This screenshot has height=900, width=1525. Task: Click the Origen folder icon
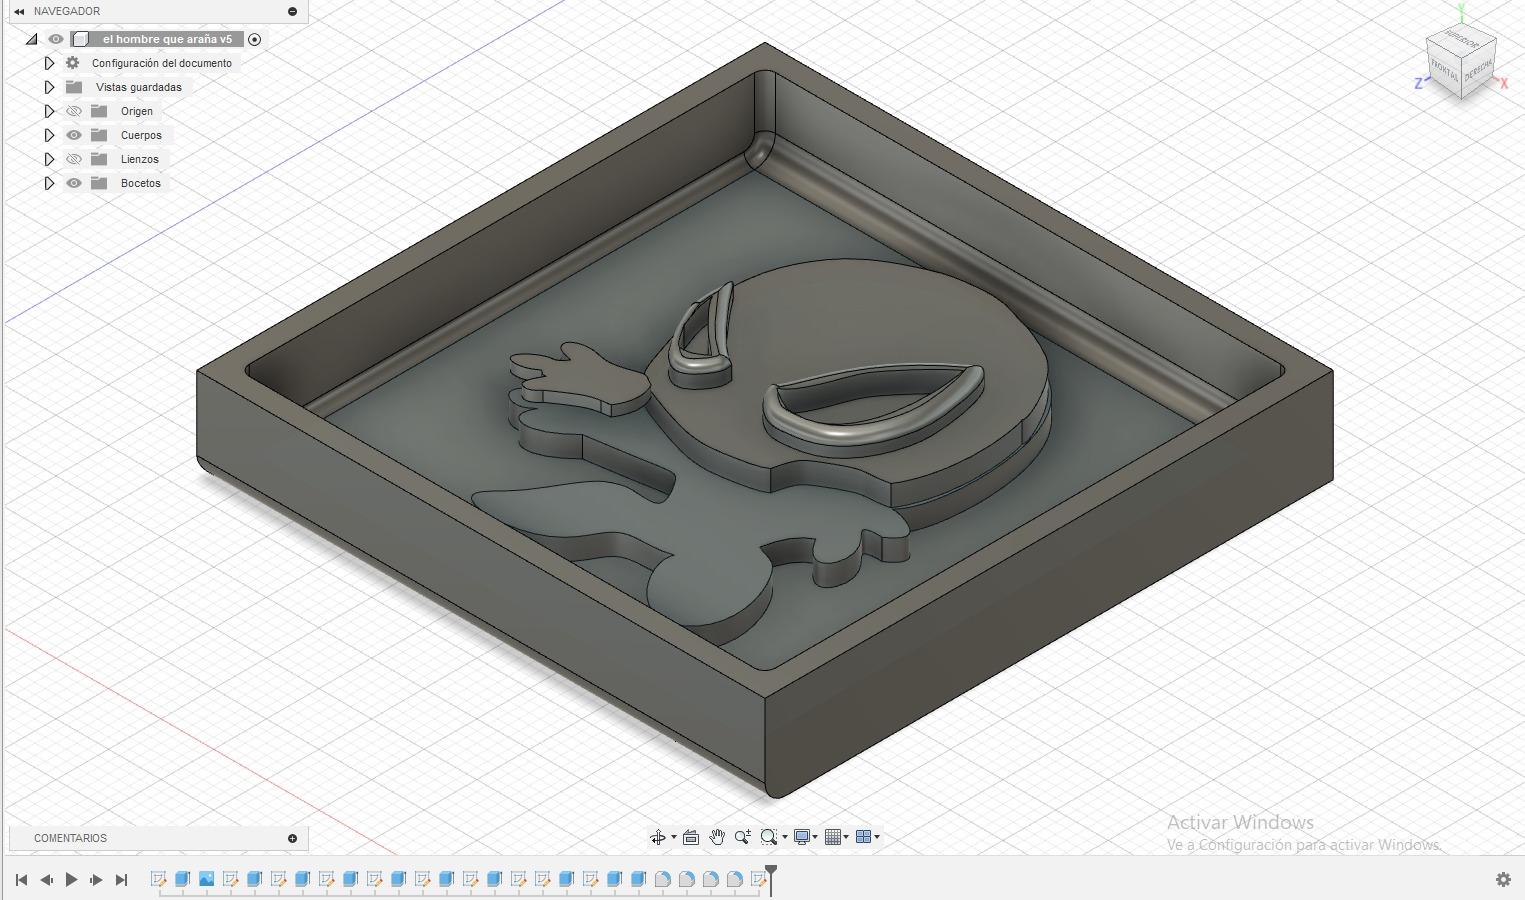(x=99, y=111)
